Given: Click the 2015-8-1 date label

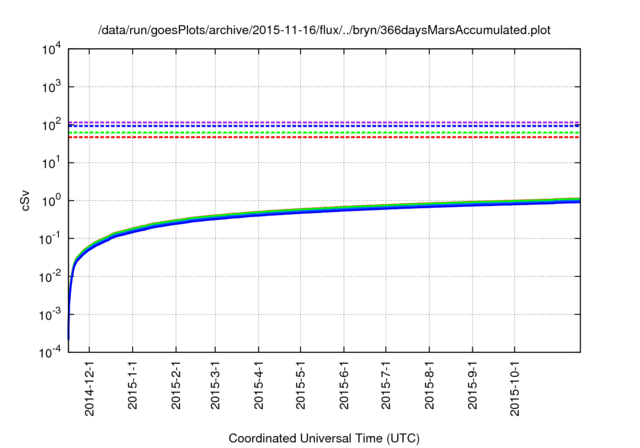Looking at the screenshot, I should pyautogui.click(x=429, y=385).
